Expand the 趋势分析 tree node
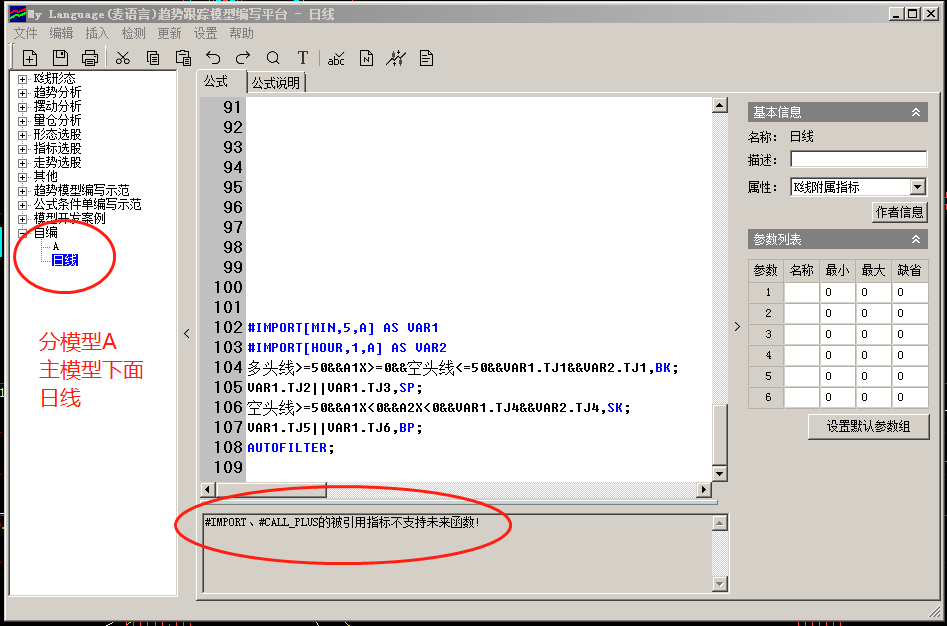This screenshot has height=626, width=947. pos(23,92)
